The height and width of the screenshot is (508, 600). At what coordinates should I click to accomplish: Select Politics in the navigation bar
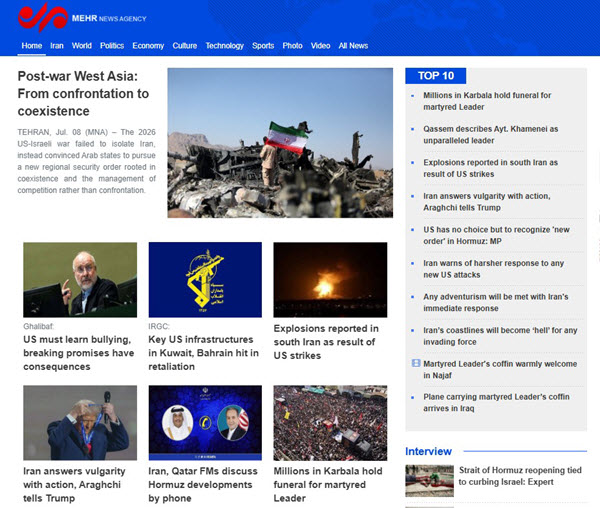[112, 46]
